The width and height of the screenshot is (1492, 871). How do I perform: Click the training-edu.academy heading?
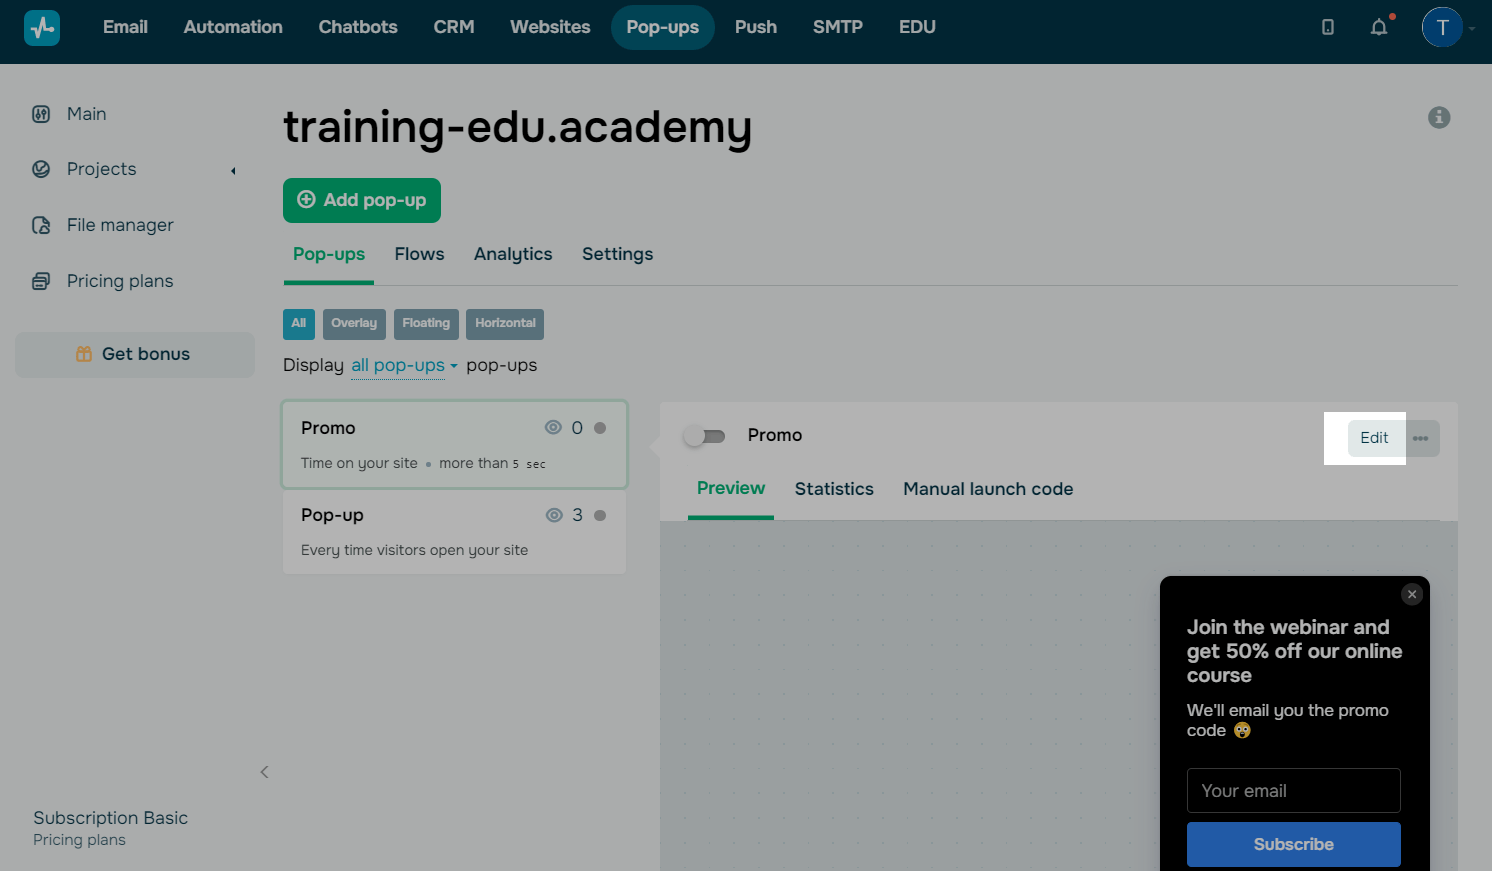tap(517, 128)
